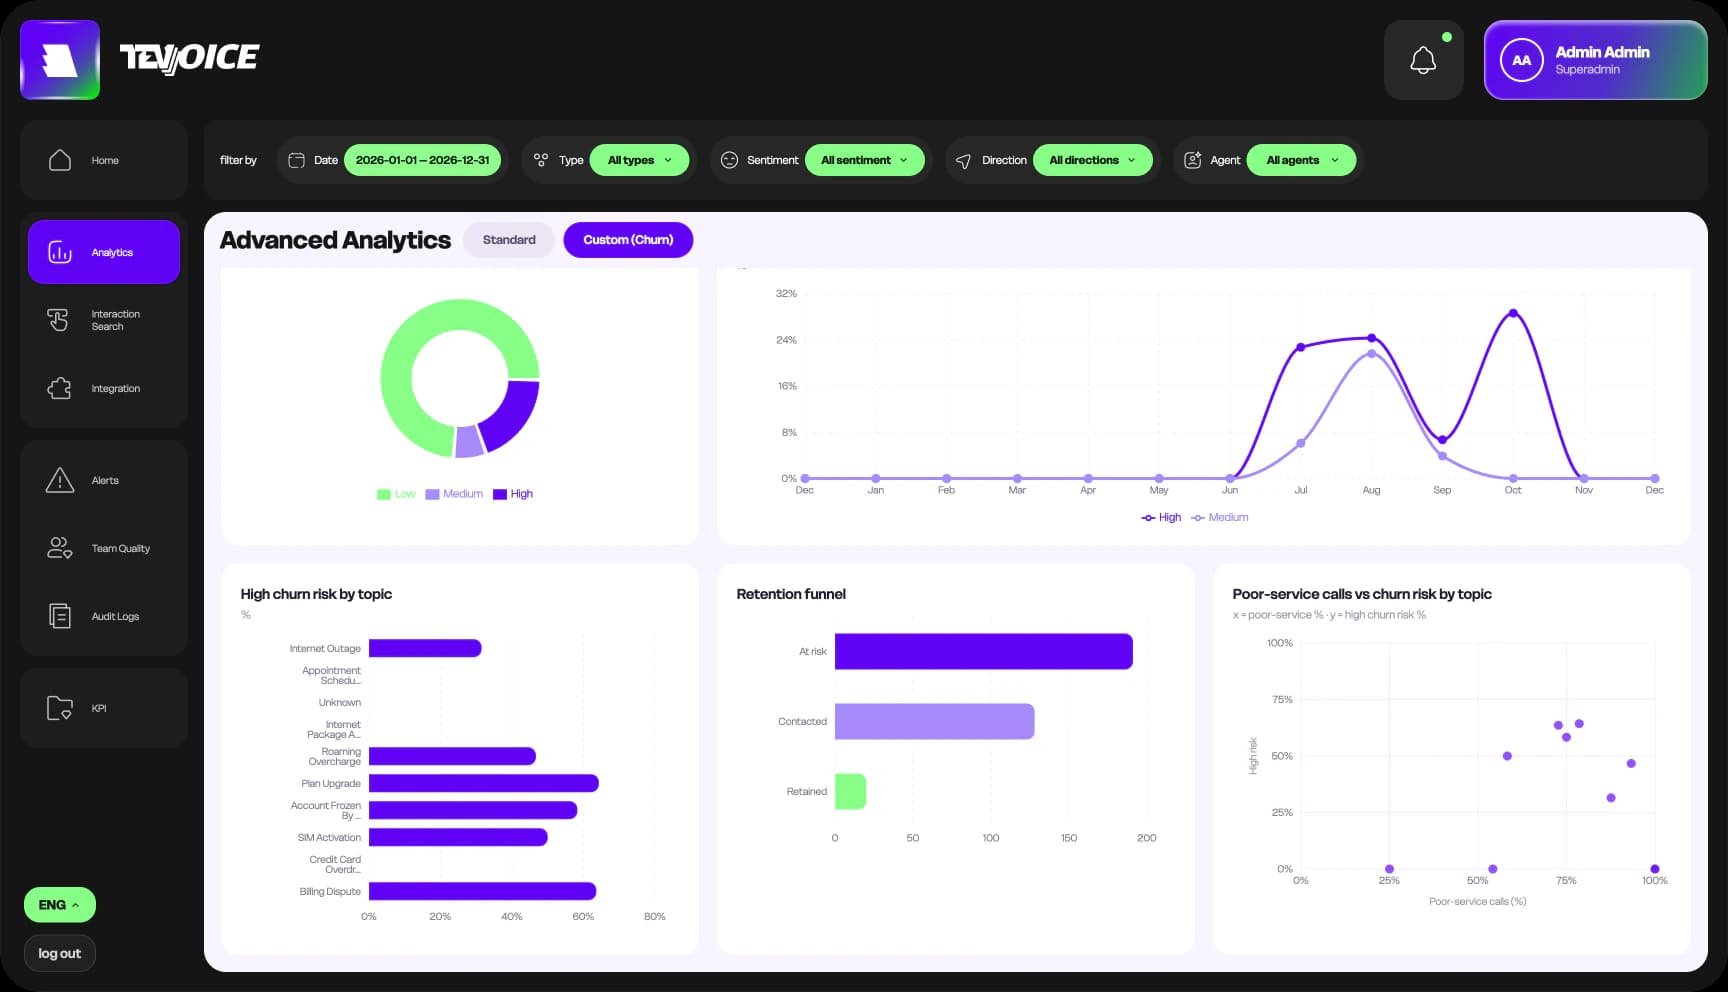Click the Contacted funnel bar
1728x992 pixels.
point(934,722)
